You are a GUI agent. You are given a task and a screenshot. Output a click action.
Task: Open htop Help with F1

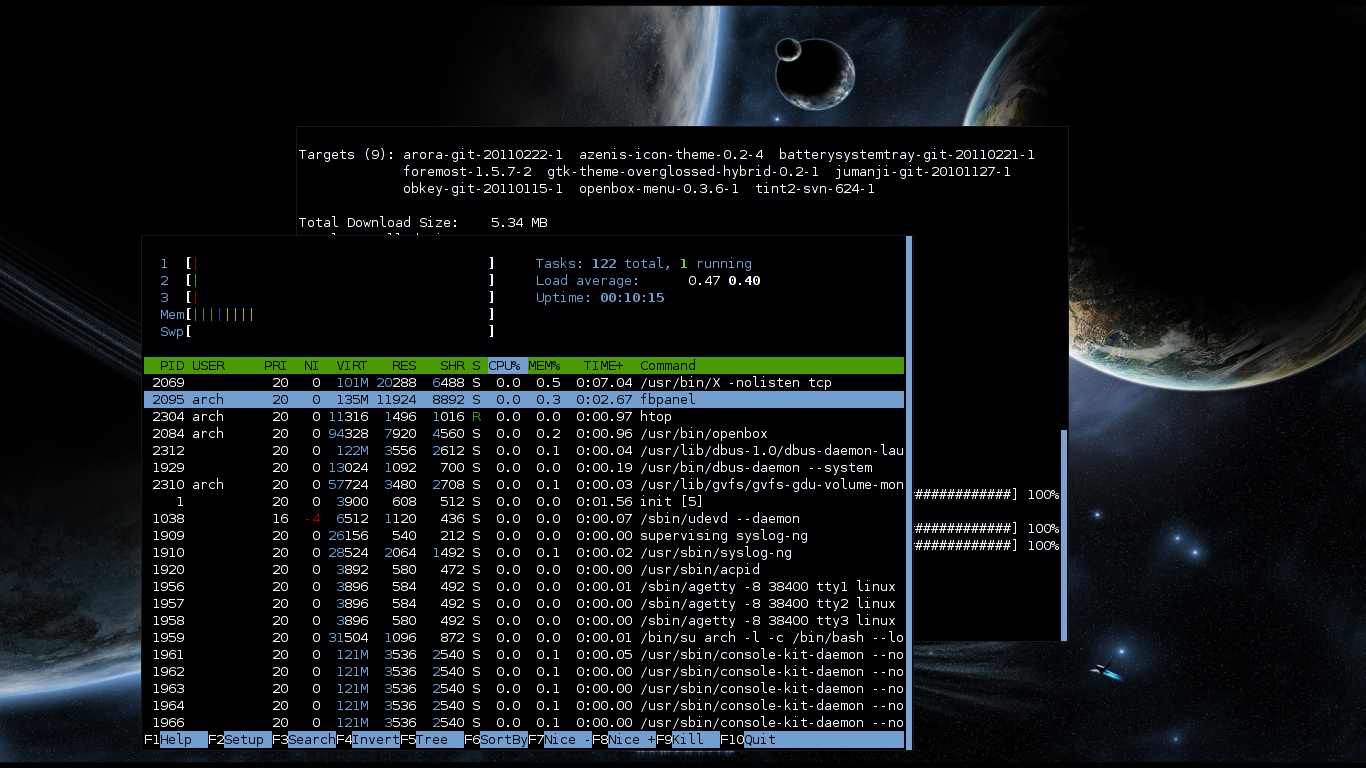[x=176, y=740]
